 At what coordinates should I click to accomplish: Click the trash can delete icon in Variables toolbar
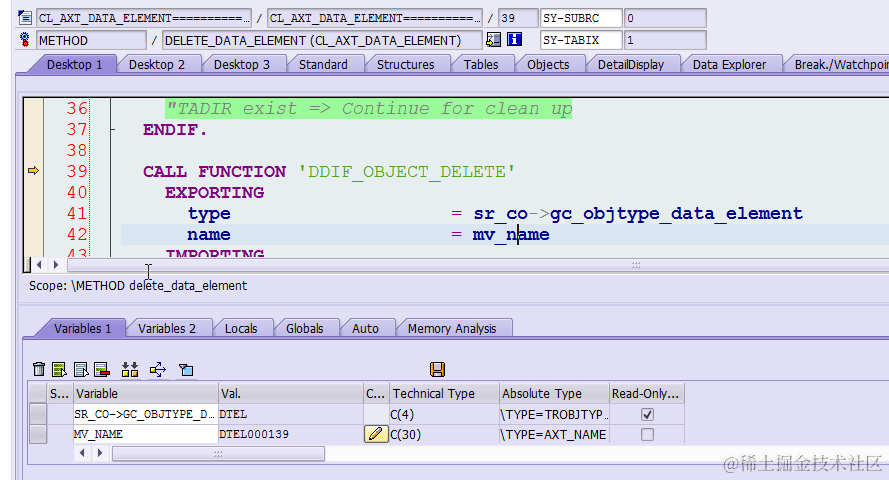coord(39,369)
